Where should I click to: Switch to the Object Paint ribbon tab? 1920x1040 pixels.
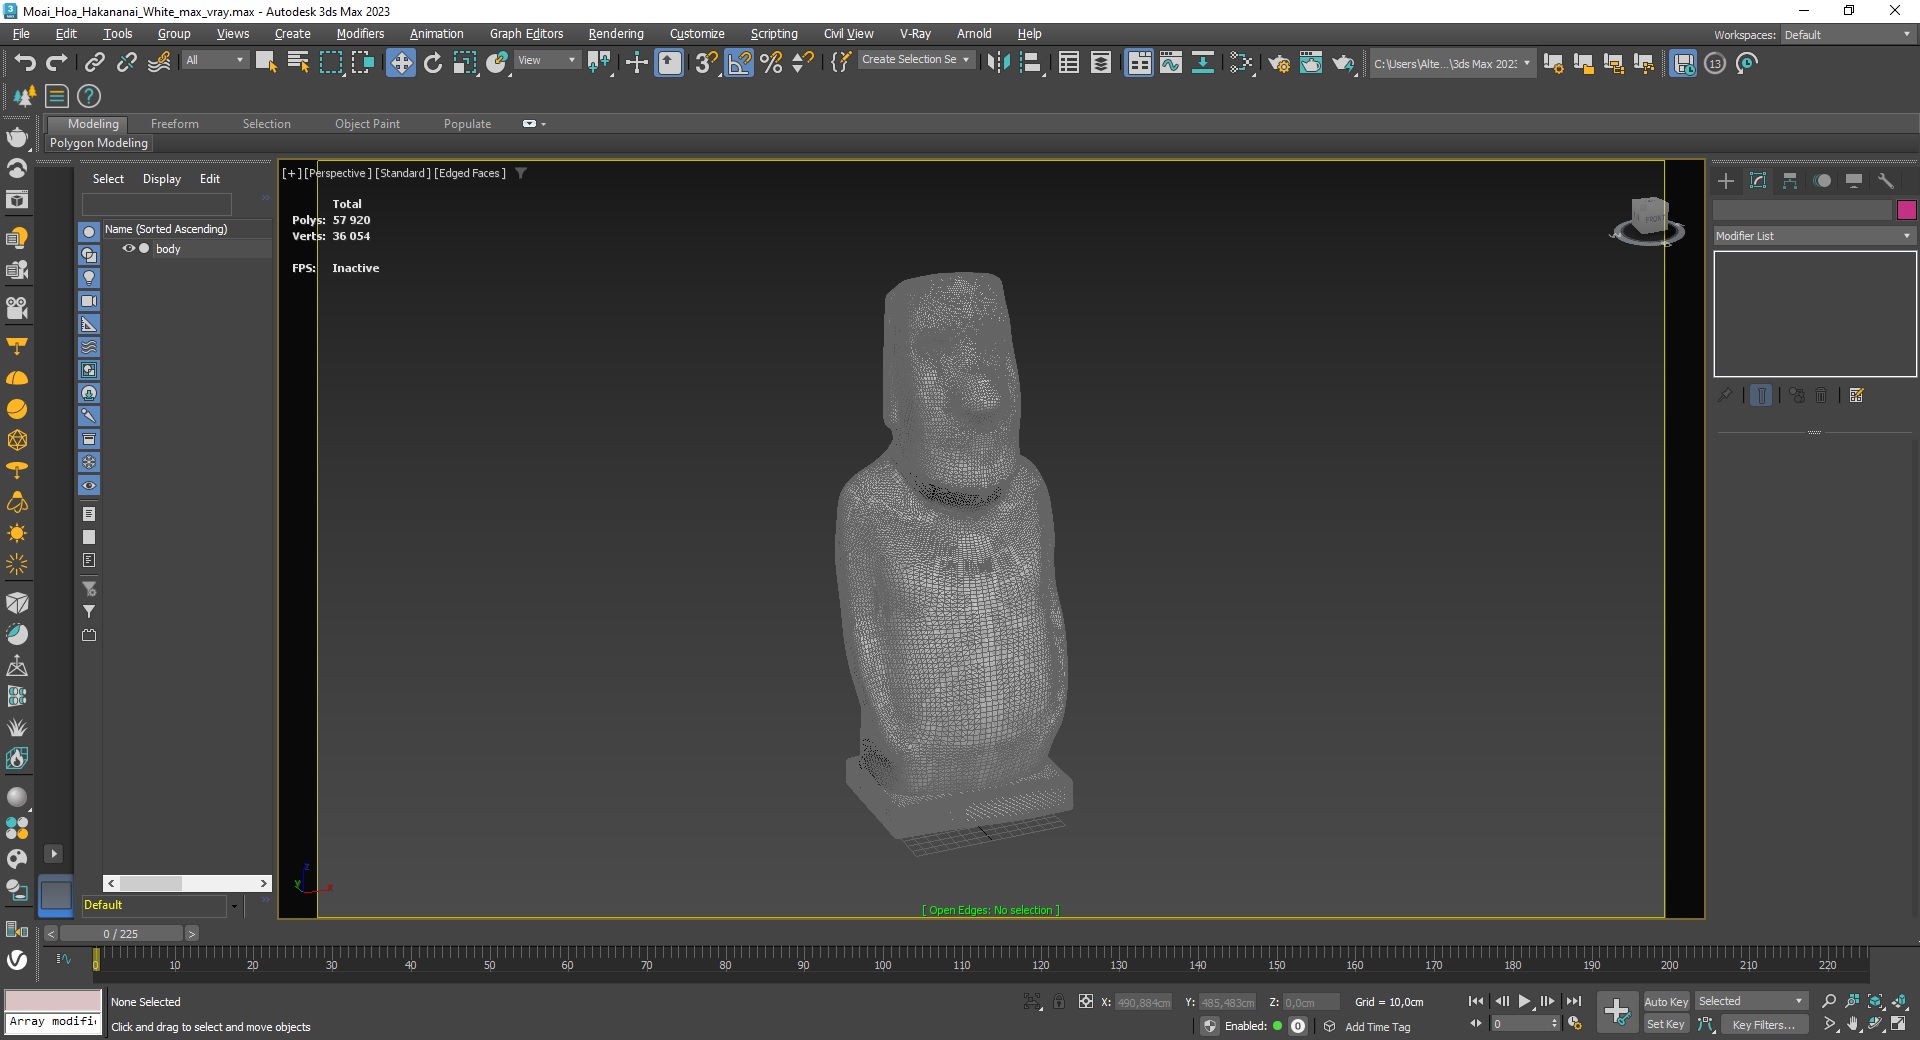click(367, 124)
